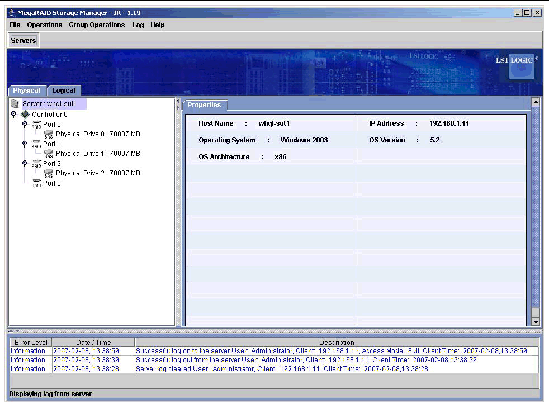This screenshot has height=406, width=549.
Task: Close the MegaRAID Storage Manager window
Action: point(537,13)
